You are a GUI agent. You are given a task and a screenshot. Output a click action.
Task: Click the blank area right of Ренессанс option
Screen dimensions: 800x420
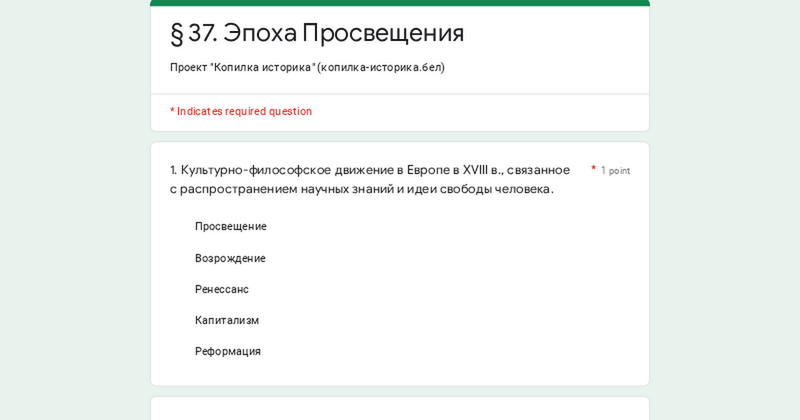click(450, 289)
